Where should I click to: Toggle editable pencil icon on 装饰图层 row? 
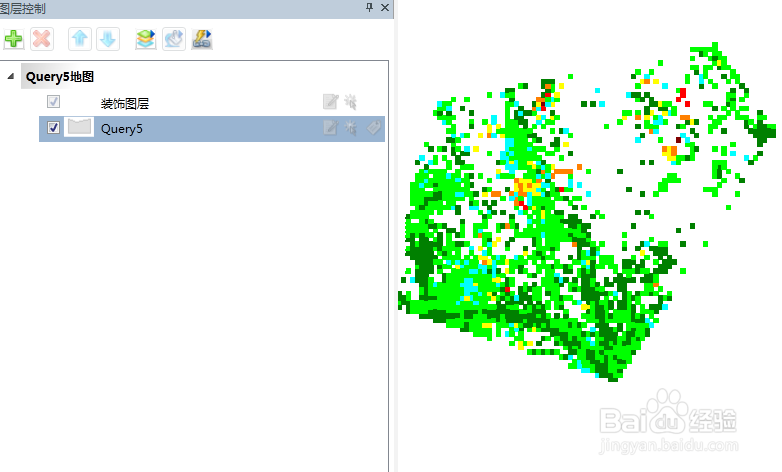pyautogui.click(x=330, y=102)
